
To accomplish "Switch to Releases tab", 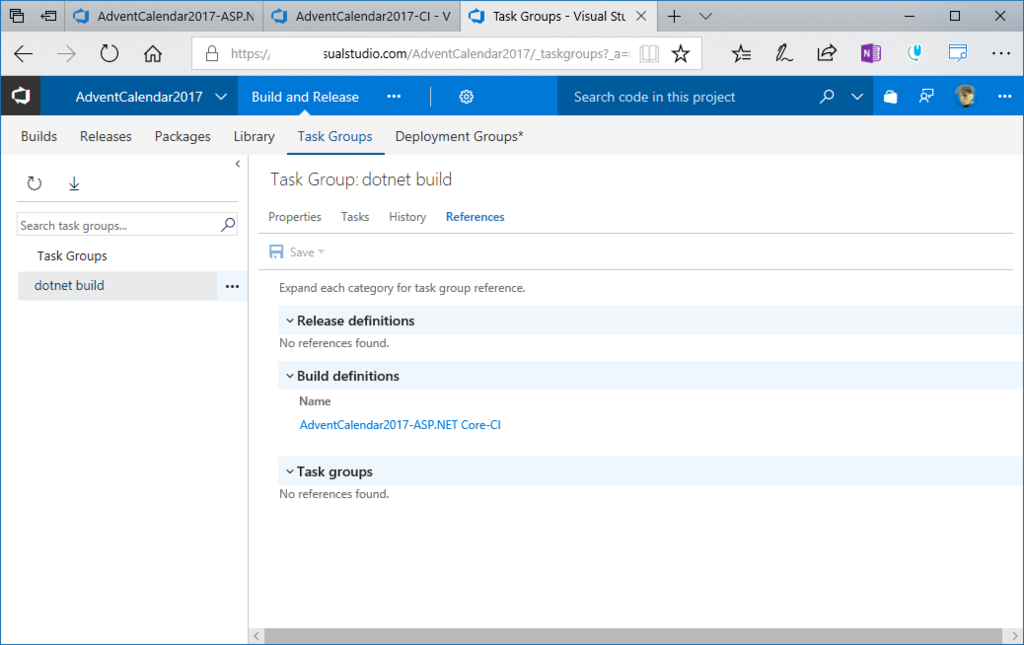I will pos(106,136).
